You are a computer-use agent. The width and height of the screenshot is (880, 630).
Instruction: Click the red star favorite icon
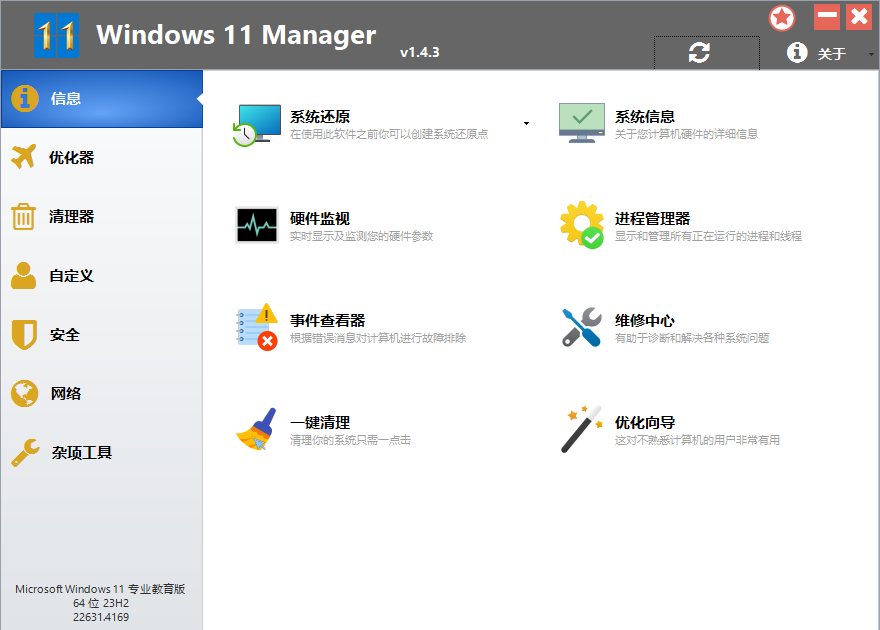click(x=782, y=18)
